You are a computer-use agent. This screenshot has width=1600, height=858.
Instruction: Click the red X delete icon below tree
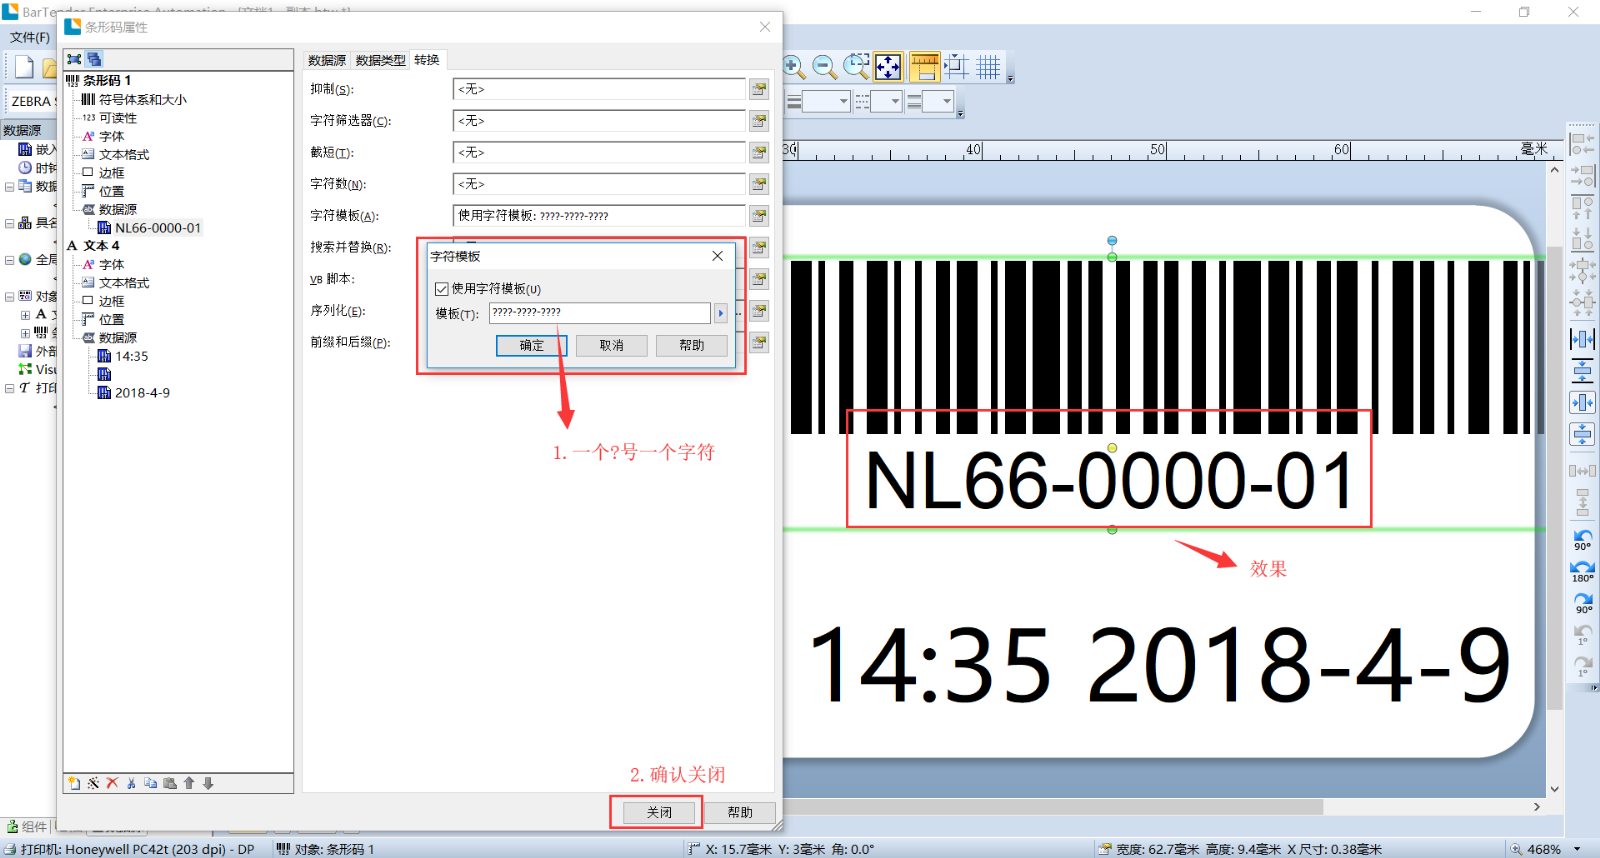[112, 783]
